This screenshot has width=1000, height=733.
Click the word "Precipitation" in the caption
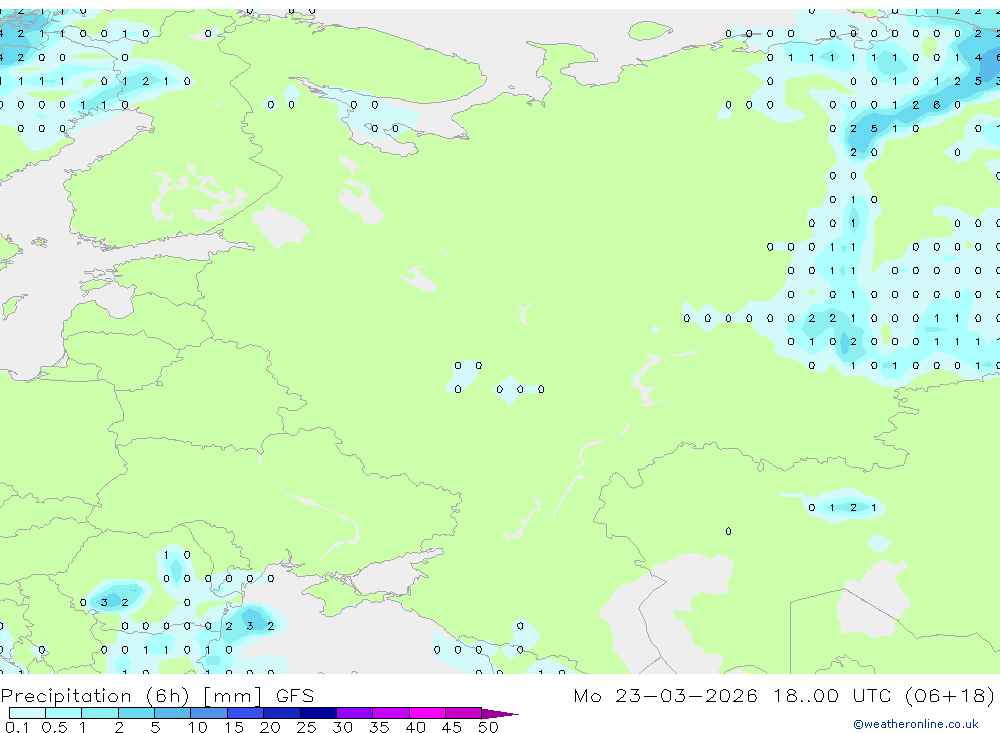tap(66, 696)
